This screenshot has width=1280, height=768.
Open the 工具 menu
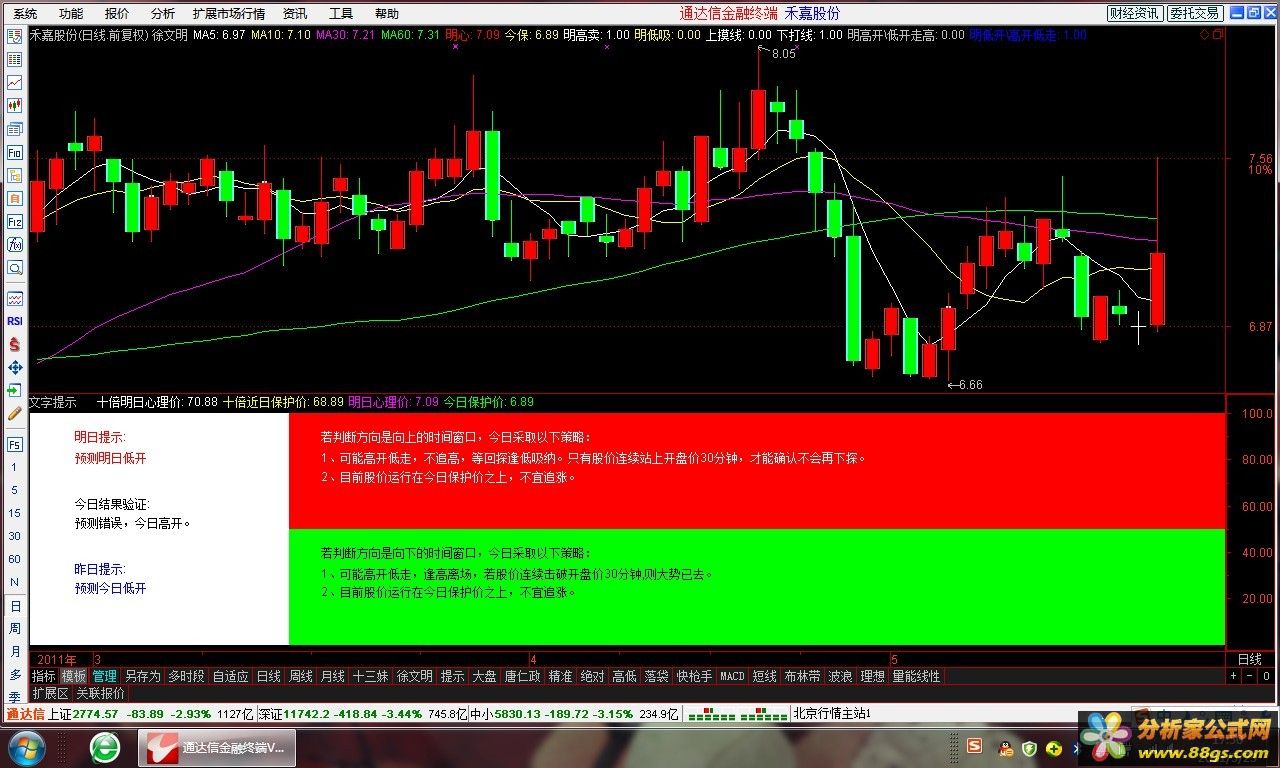coord(341,14)
